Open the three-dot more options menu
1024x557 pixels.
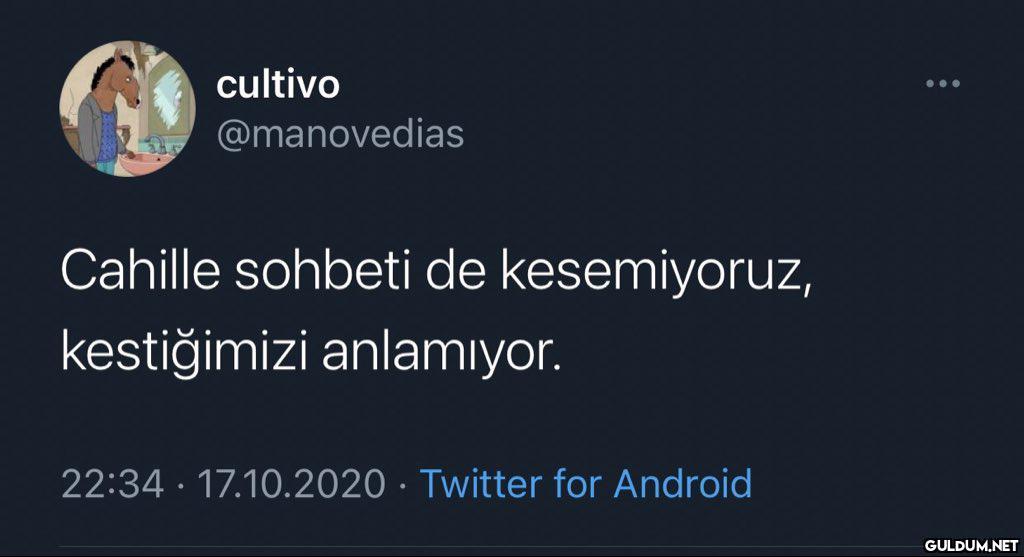(942, 84)
